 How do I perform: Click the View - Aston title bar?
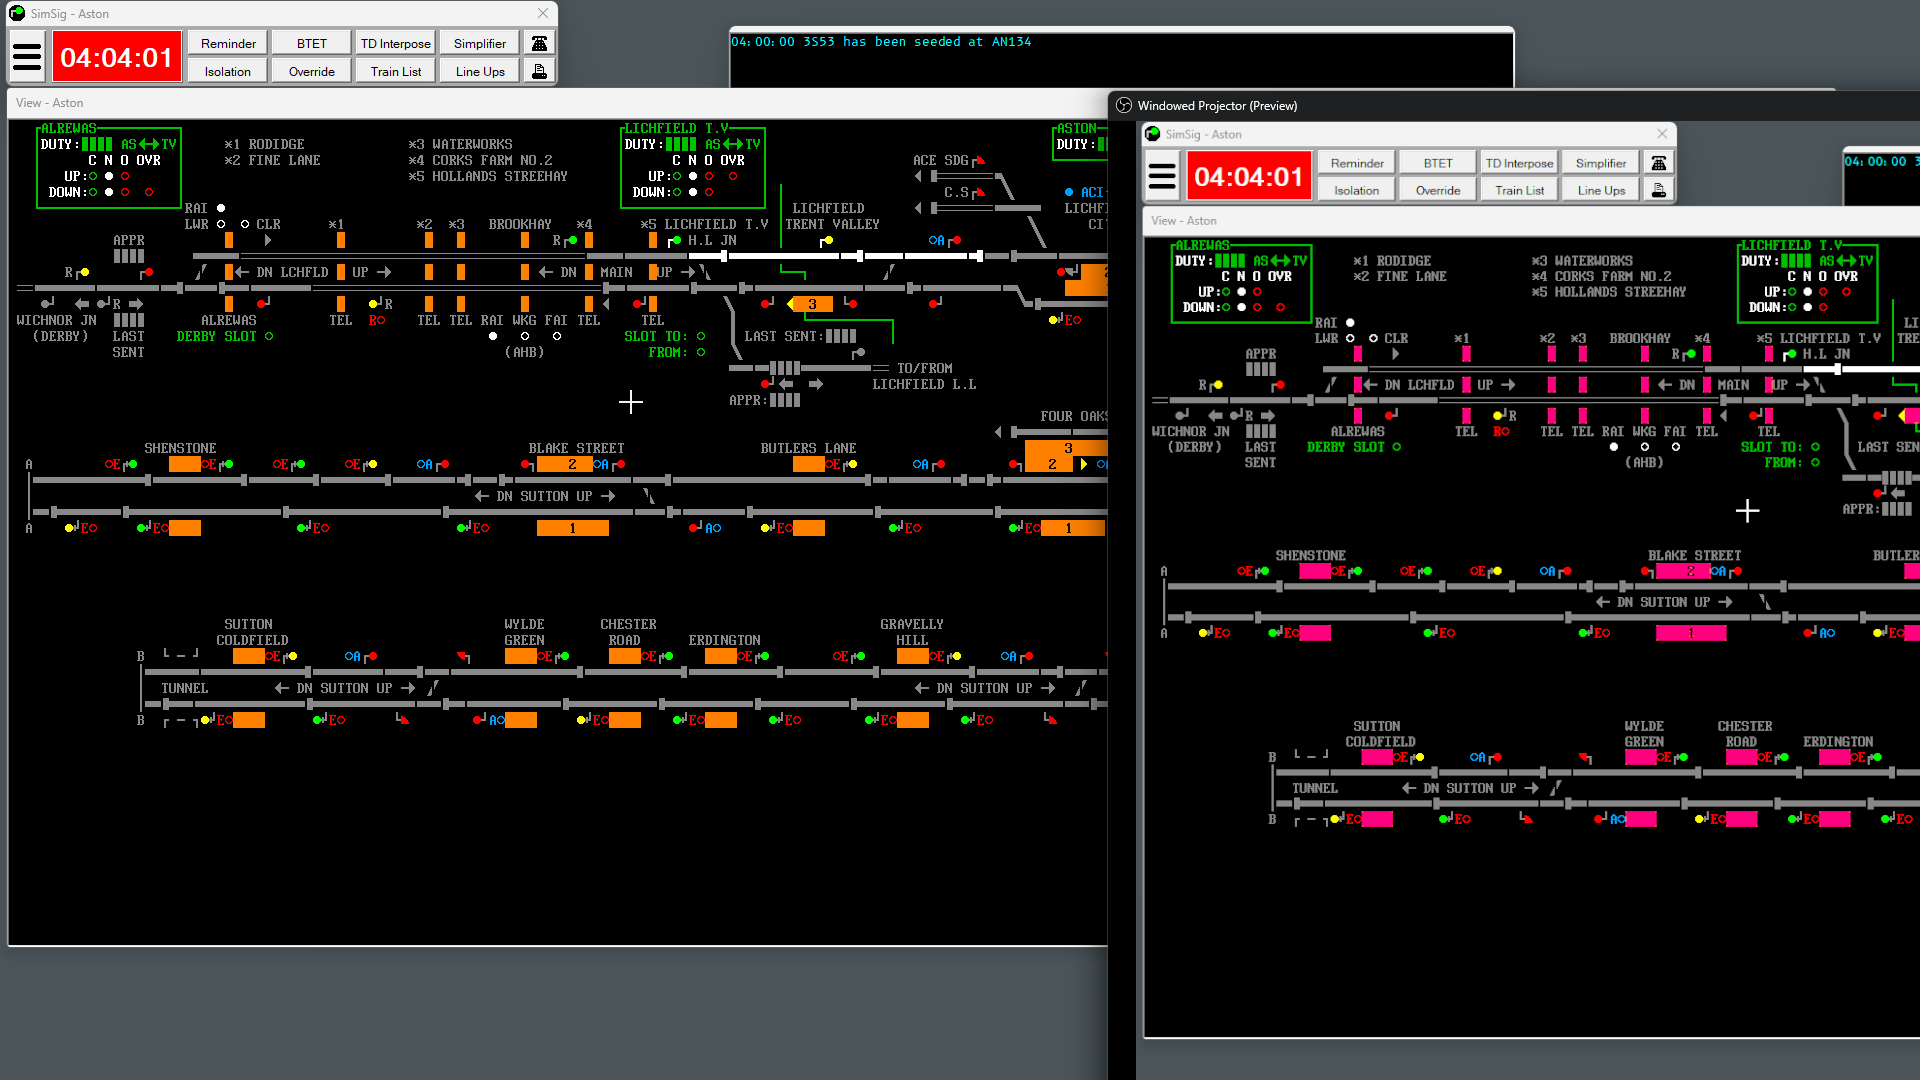(556, 103)
